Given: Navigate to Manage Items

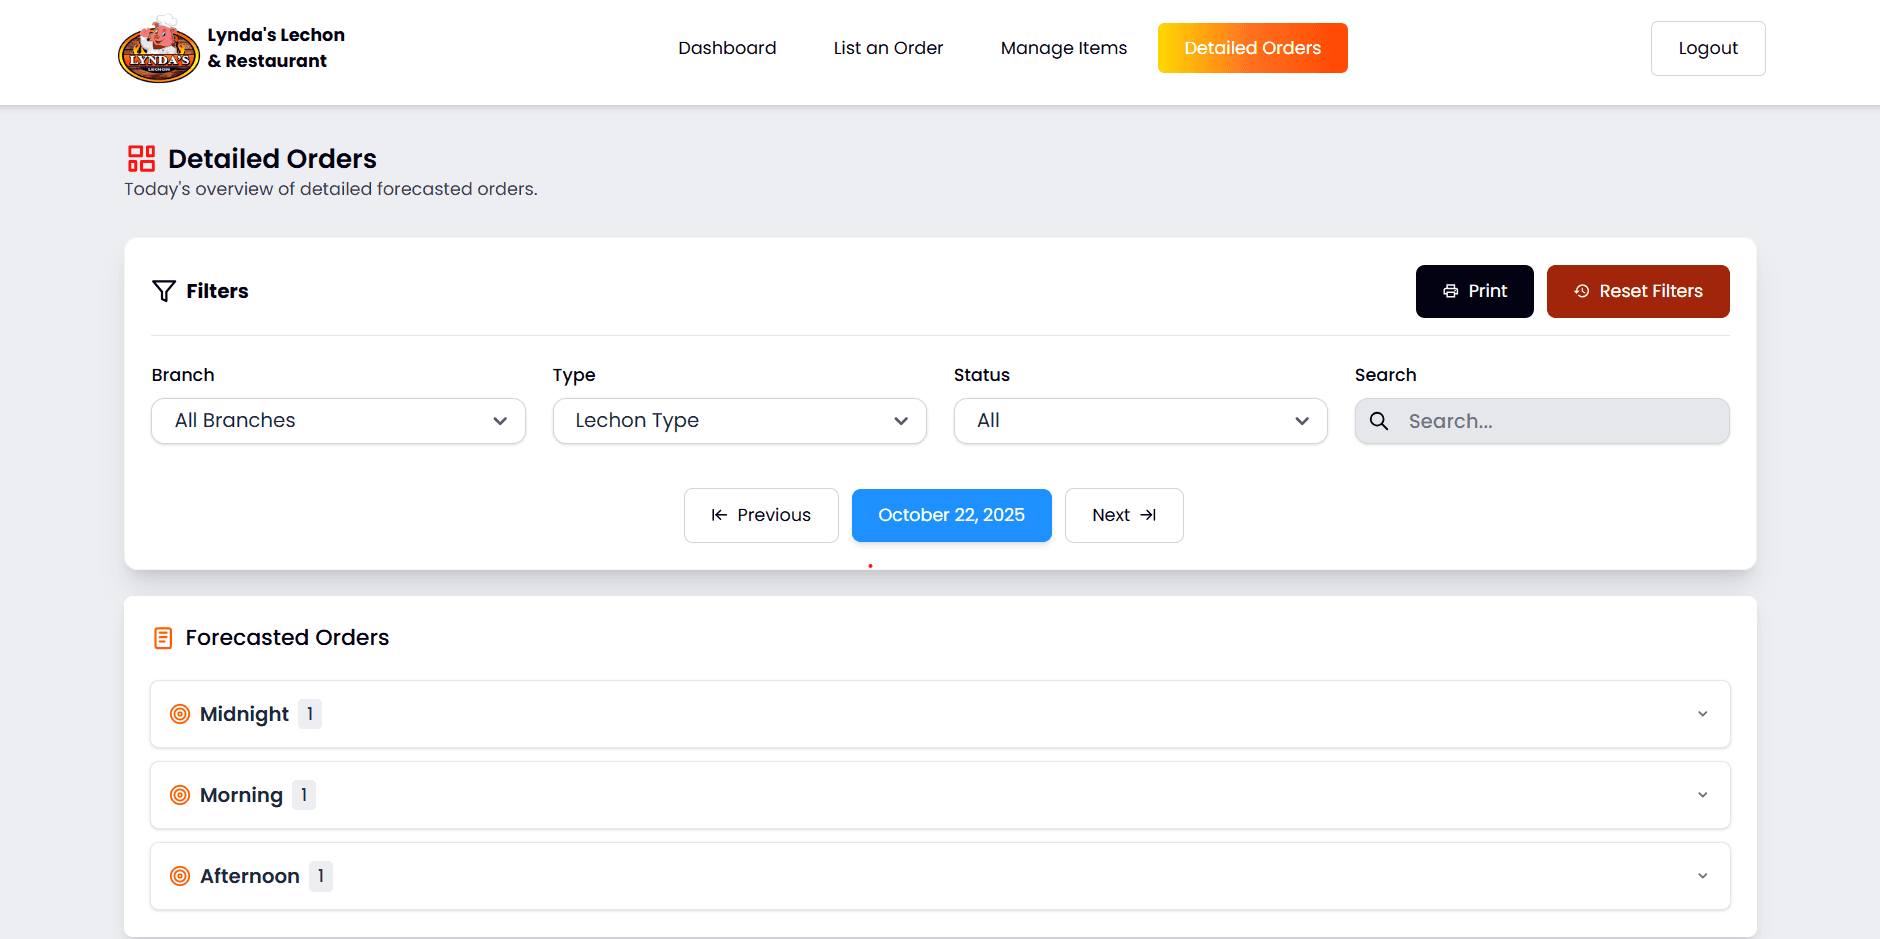Looking at the screenshot, I should 1063,48.
